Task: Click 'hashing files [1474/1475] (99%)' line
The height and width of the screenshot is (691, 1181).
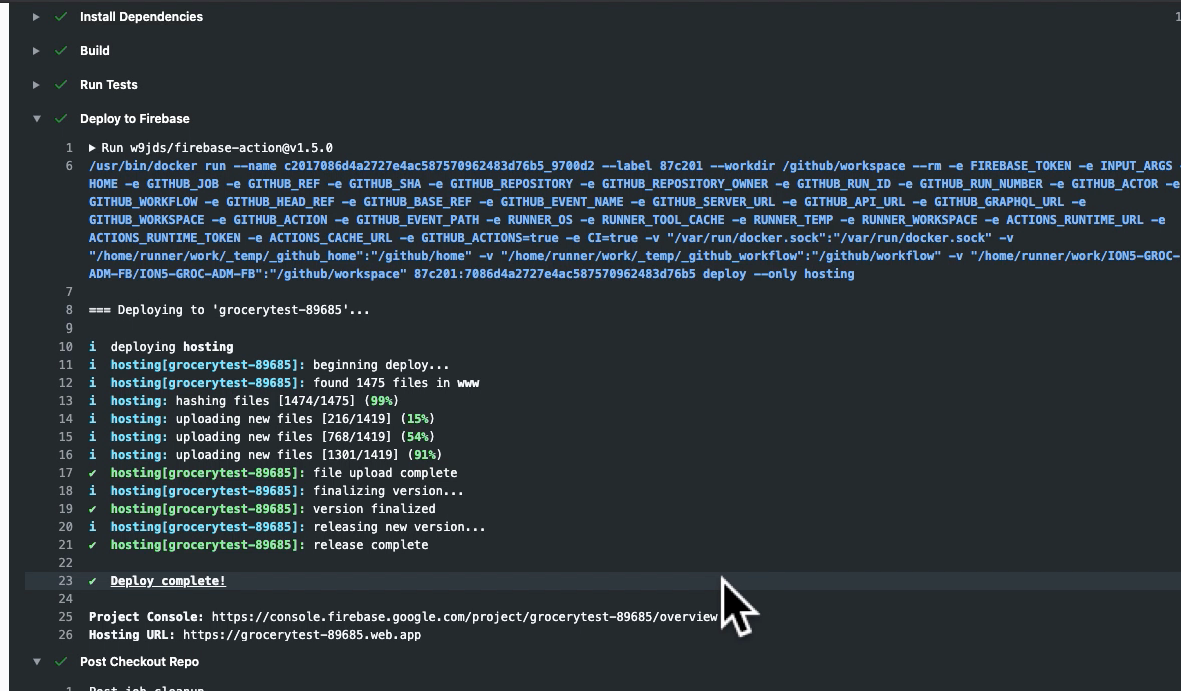Action: (x=287, y=401)
